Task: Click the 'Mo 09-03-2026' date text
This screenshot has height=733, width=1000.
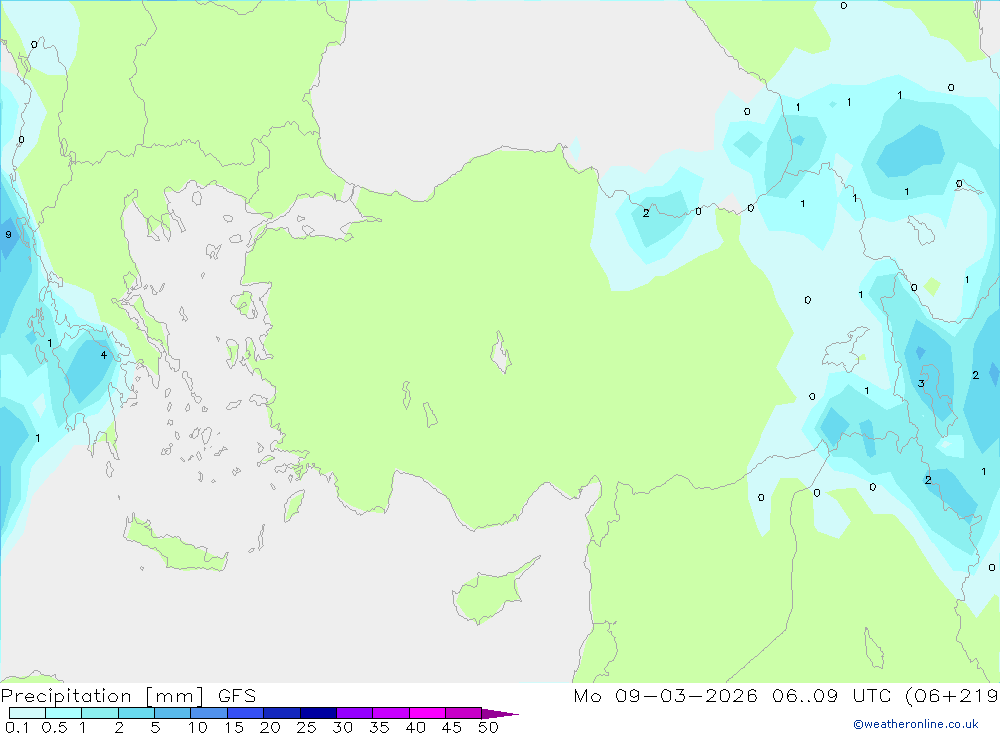Action: pyautogui.click(x=665, y=695)
